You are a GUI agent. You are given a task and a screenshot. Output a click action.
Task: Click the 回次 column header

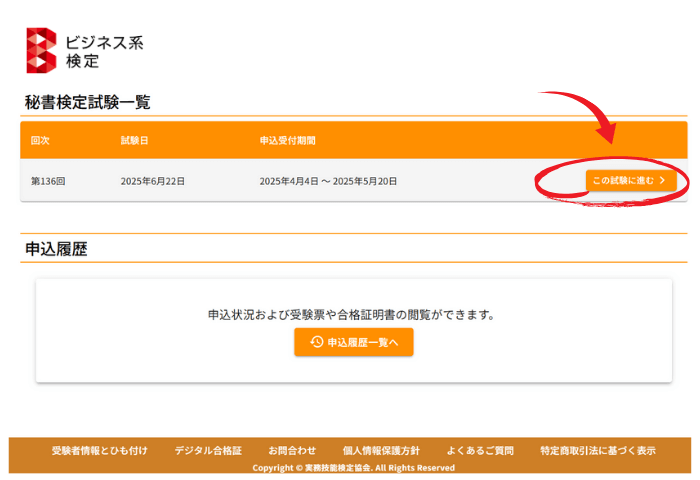tap(40, 141)
